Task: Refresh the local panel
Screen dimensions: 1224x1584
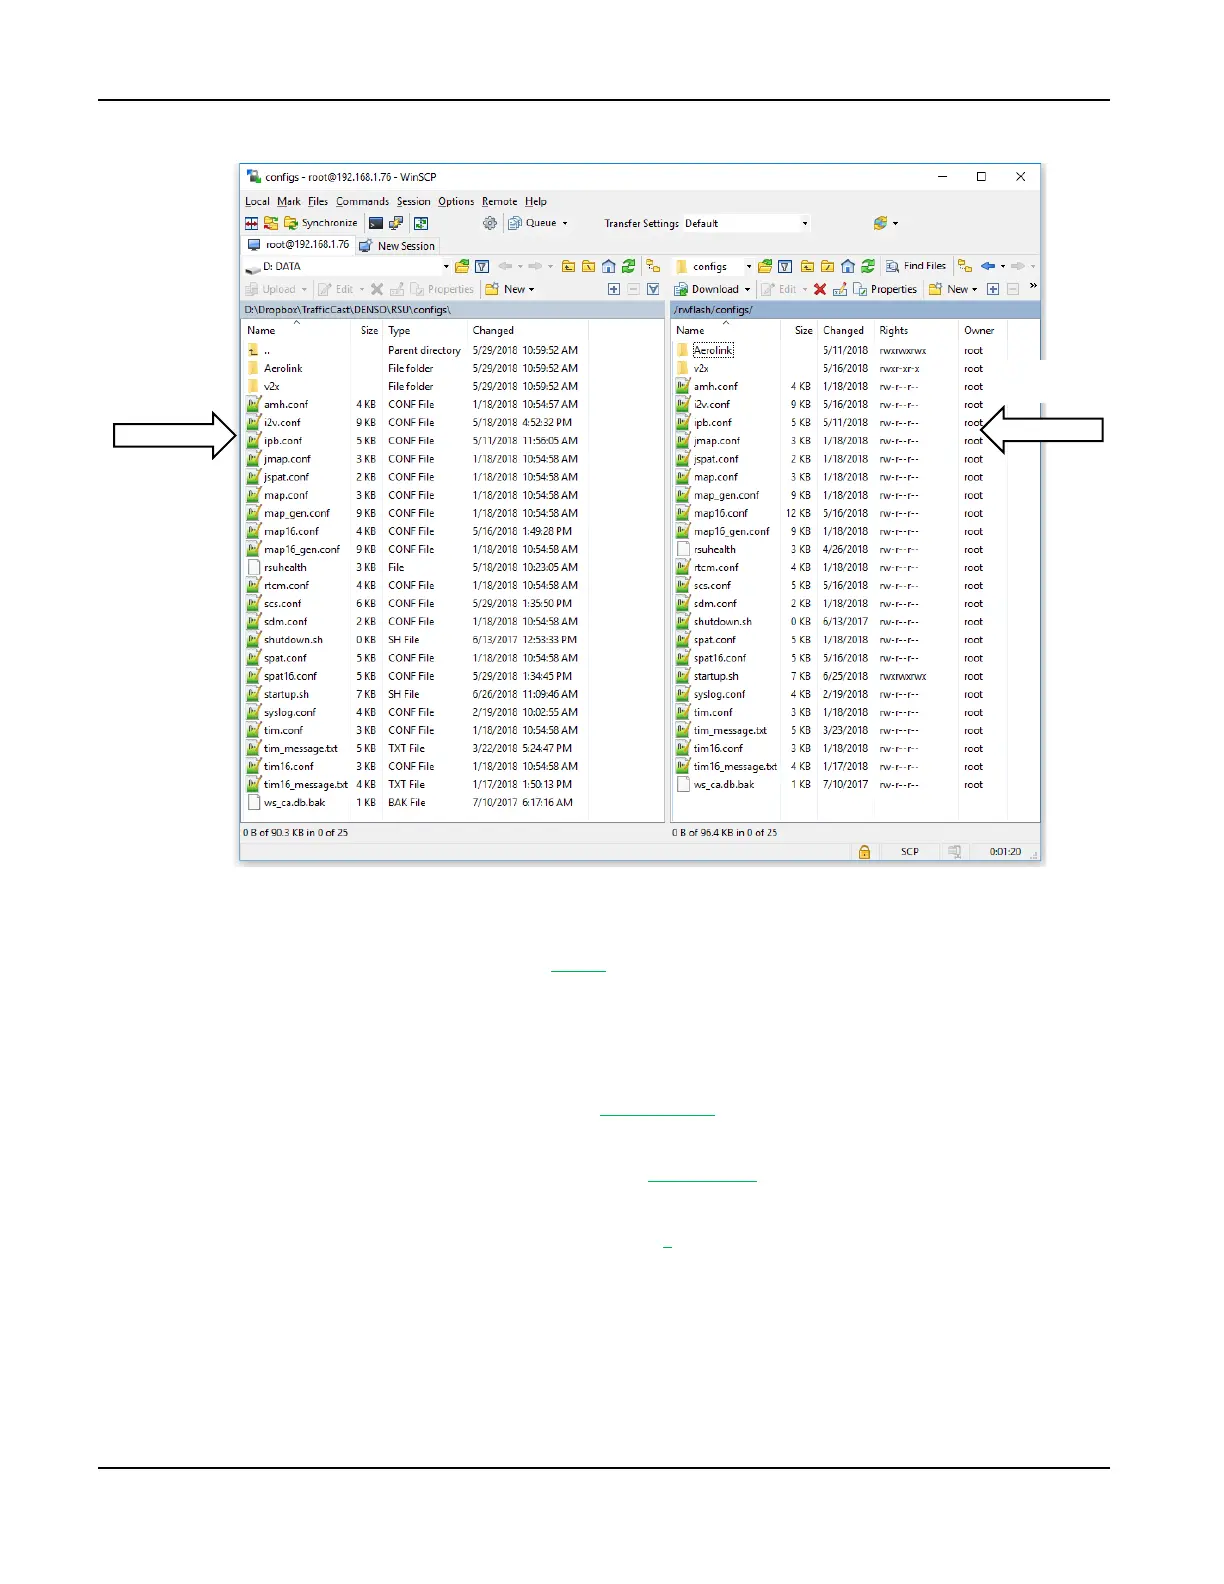Action: point(628,266)
